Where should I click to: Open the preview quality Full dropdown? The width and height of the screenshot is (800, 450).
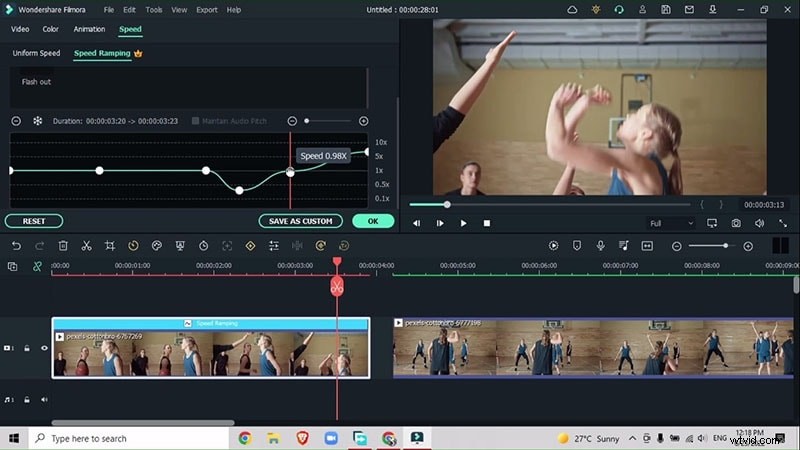pyautogui.click(x=671, y=223)
